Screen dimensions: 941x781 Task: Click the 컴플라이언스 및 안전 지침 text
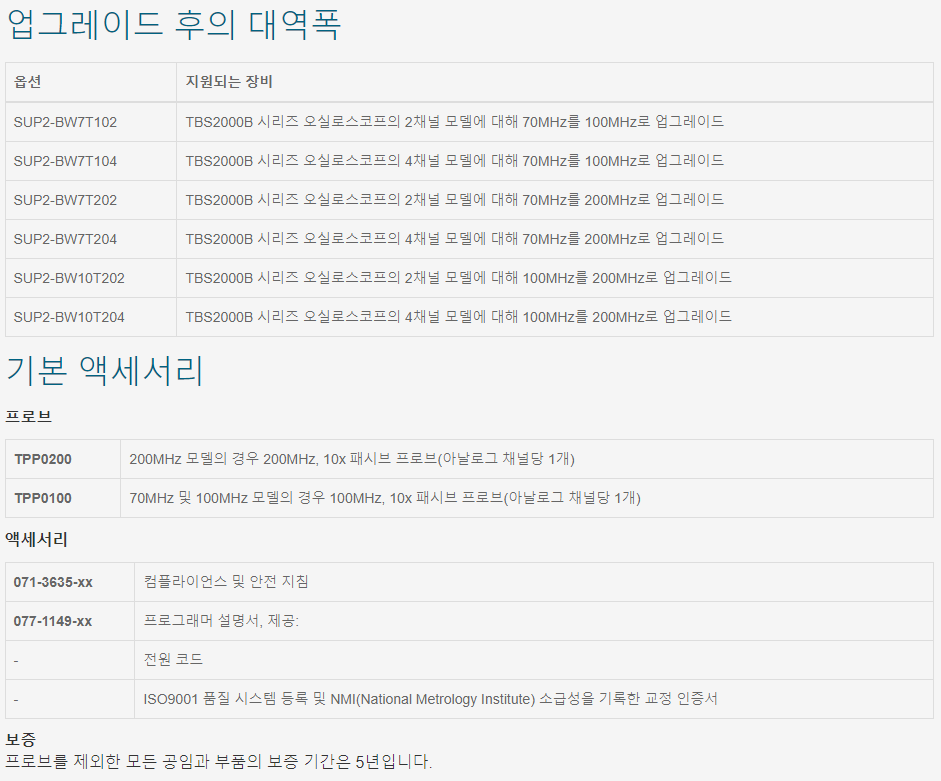tap(226, 582)
